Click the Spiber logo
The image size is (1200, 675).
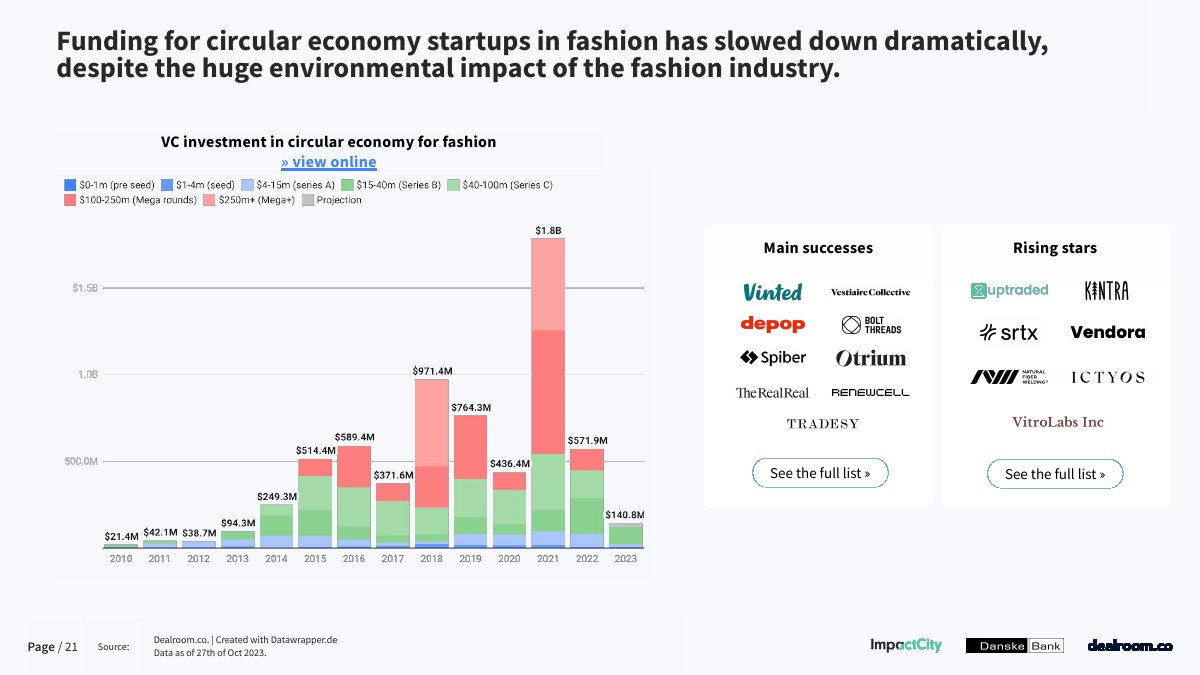point(772,357)
